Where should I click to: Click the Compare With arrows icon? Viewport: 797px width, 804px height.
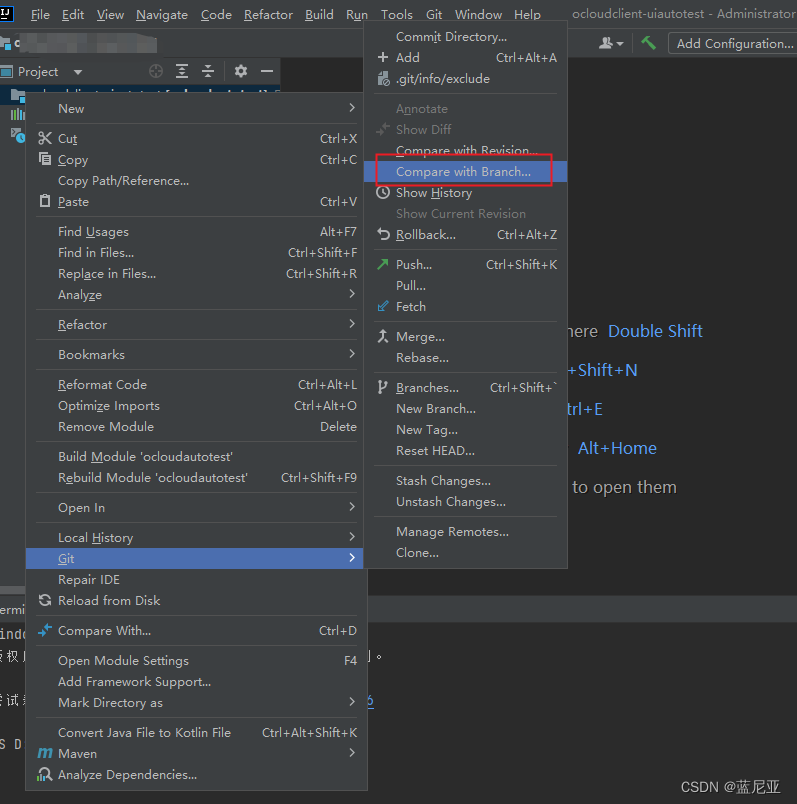[45, 630]
